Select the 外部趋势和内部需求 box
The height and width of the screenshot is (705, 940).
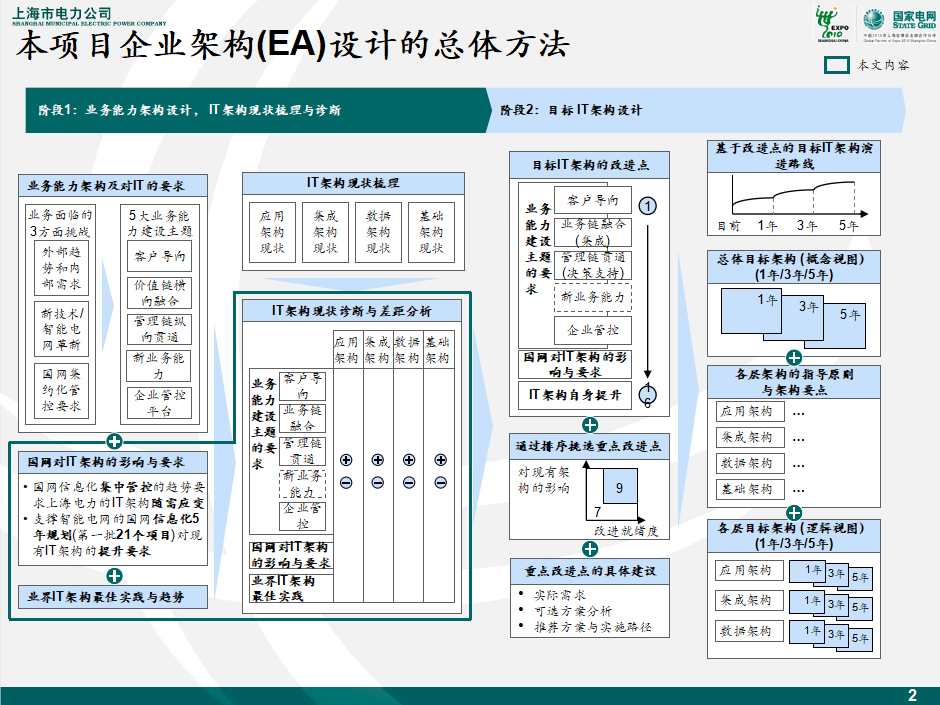61,267
